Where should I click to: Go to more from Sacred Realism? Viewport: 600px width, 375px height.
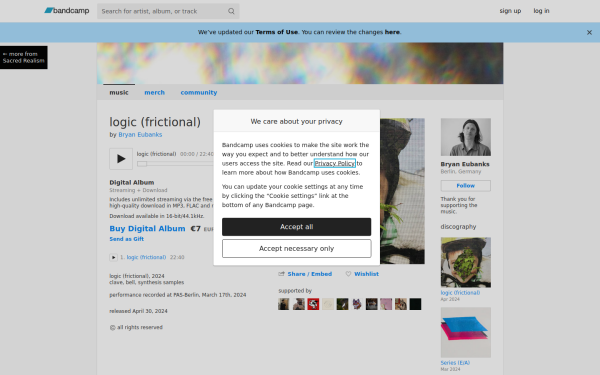tap(24, 57)
